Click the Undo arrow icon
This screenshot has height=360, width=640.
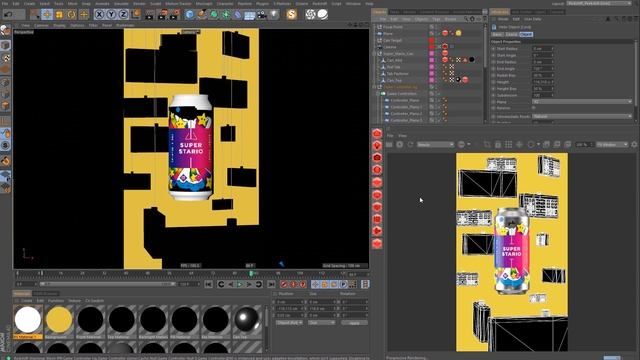[8, 14]
